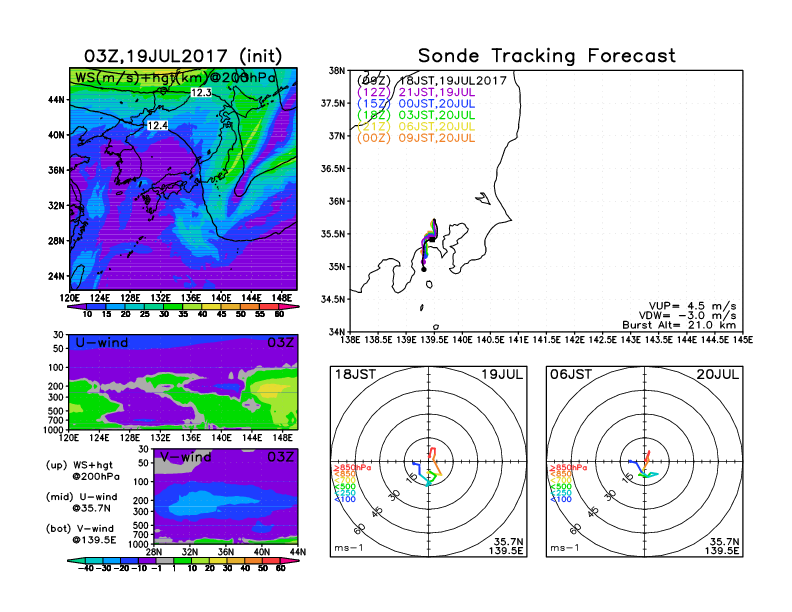Click the "38N" axis label on the sonde map
The height and width of the screenshot is (612, 792).
coord(337,70)
